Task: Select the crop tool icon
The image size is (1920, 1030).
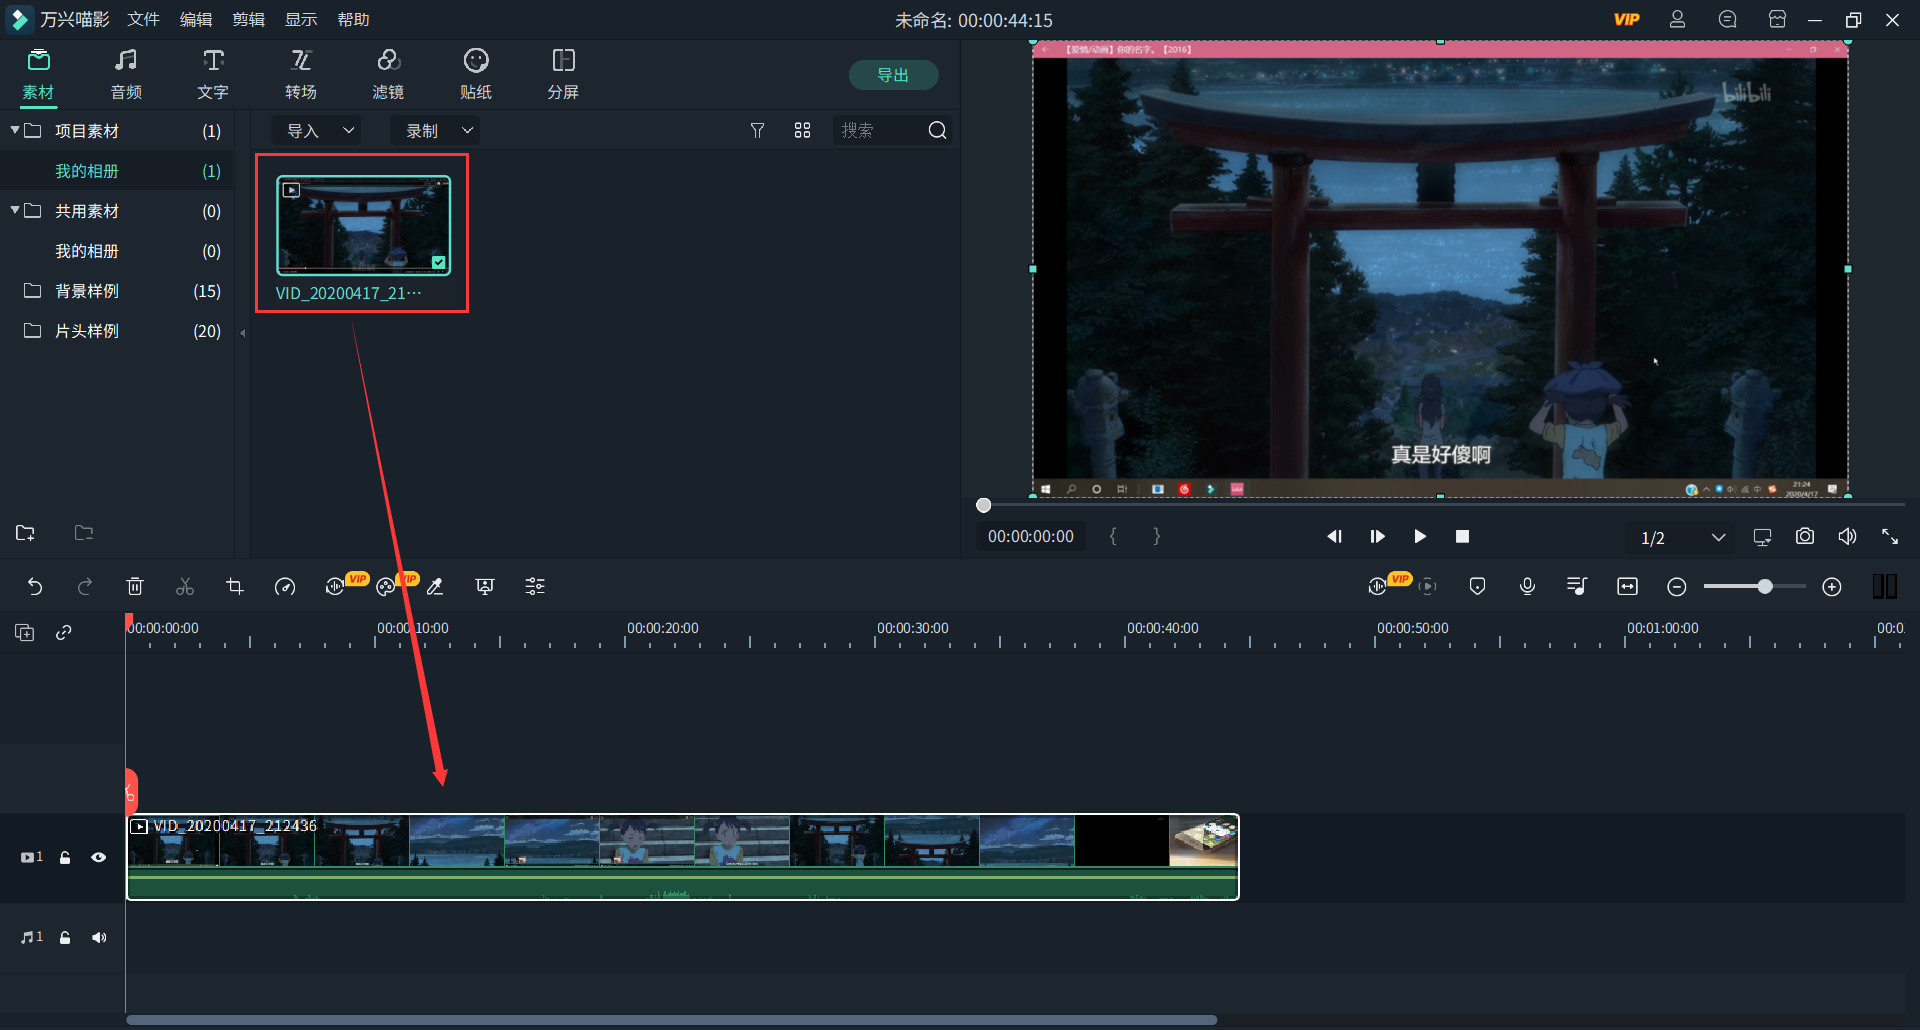Action: click(235, 587)
